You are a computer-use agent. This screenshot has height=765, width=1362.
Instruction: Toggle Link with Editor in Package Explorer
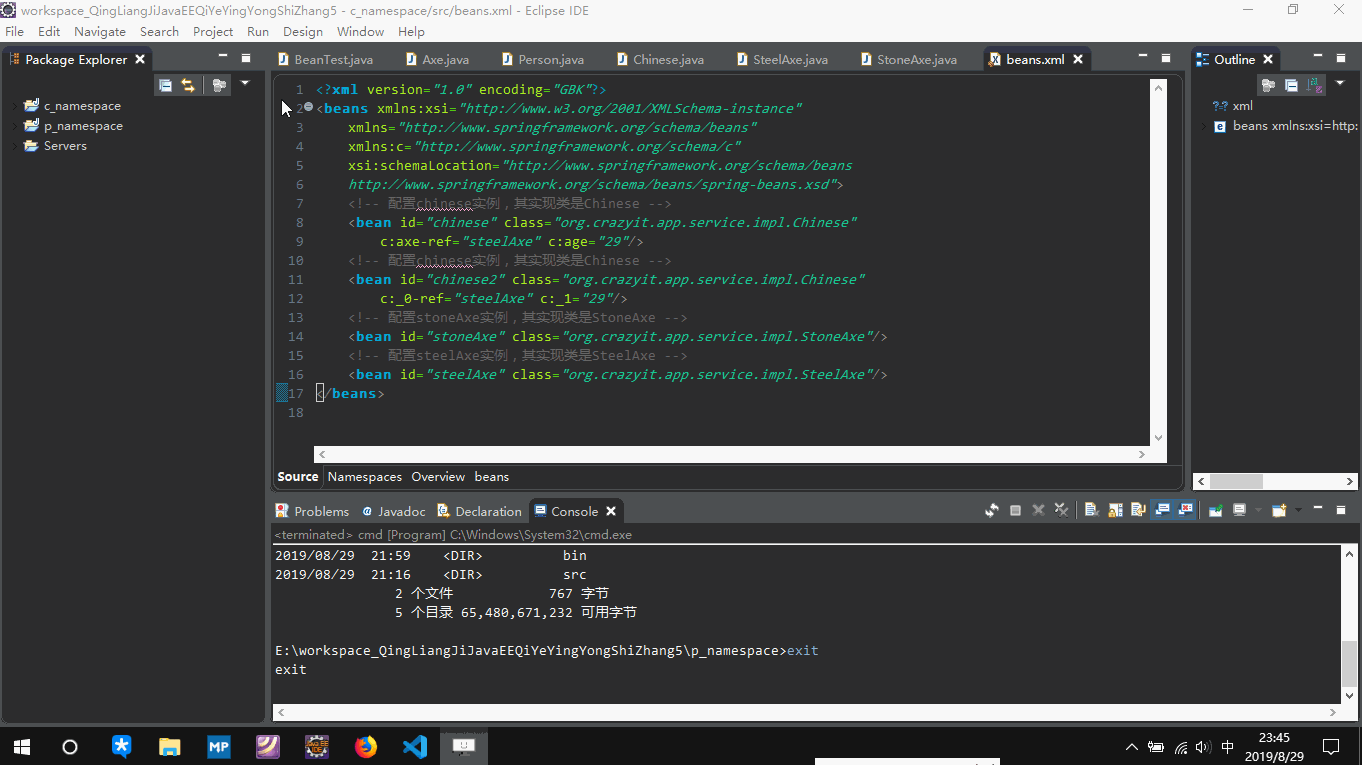(188, 86)
